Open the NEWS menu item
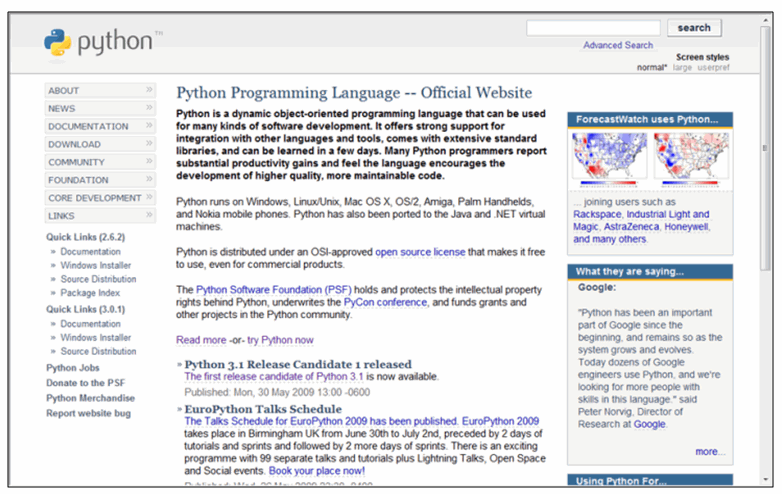 100,108
